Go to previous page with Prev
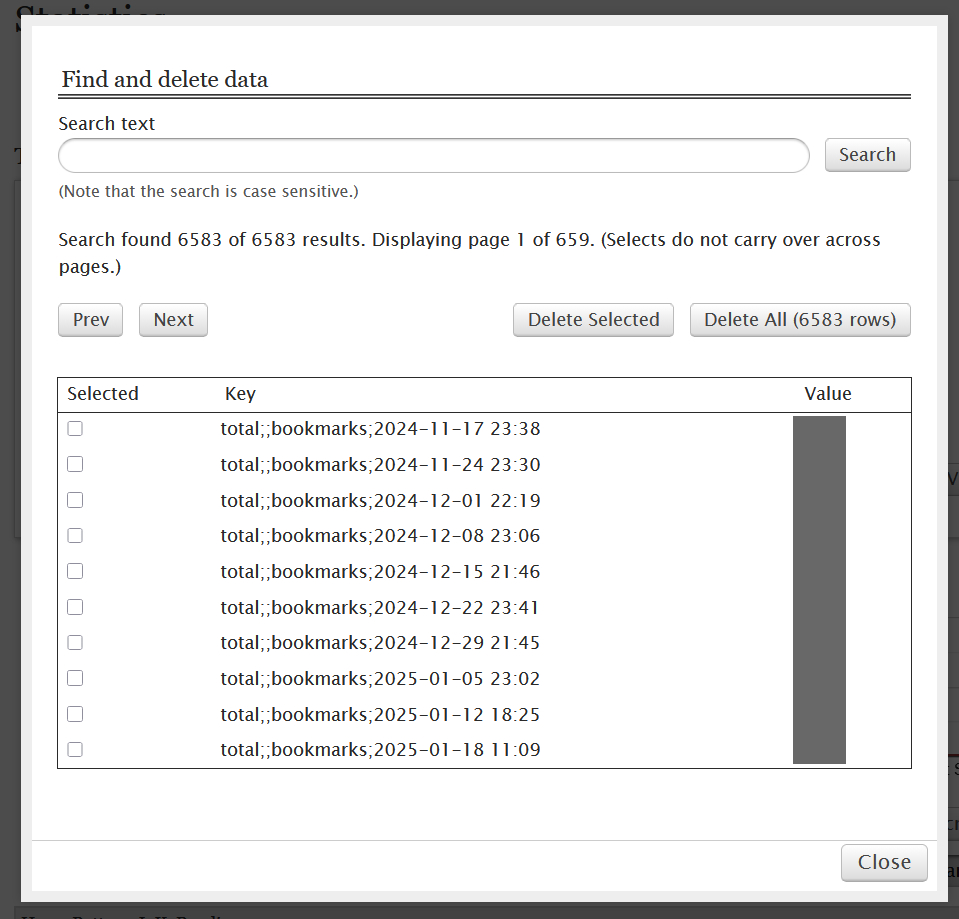This screenshot has width=959, height=919. click(91, 320)
